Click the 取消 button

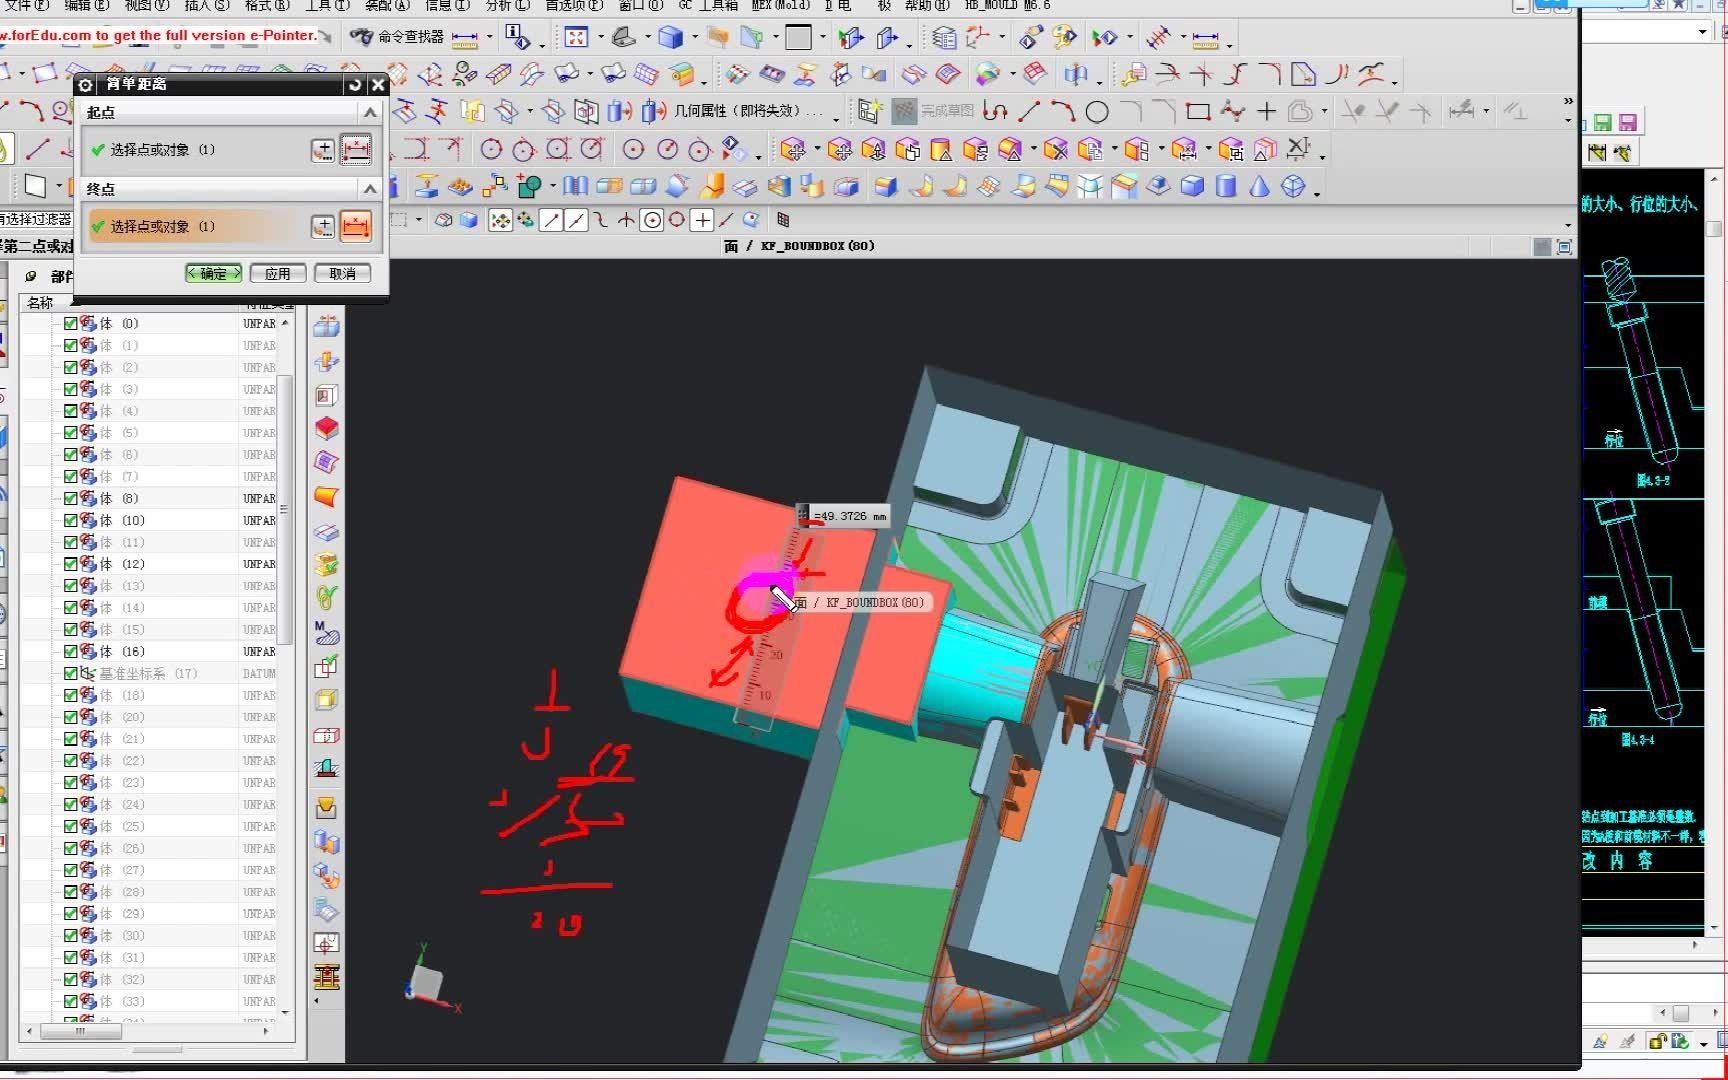[342, 274]
